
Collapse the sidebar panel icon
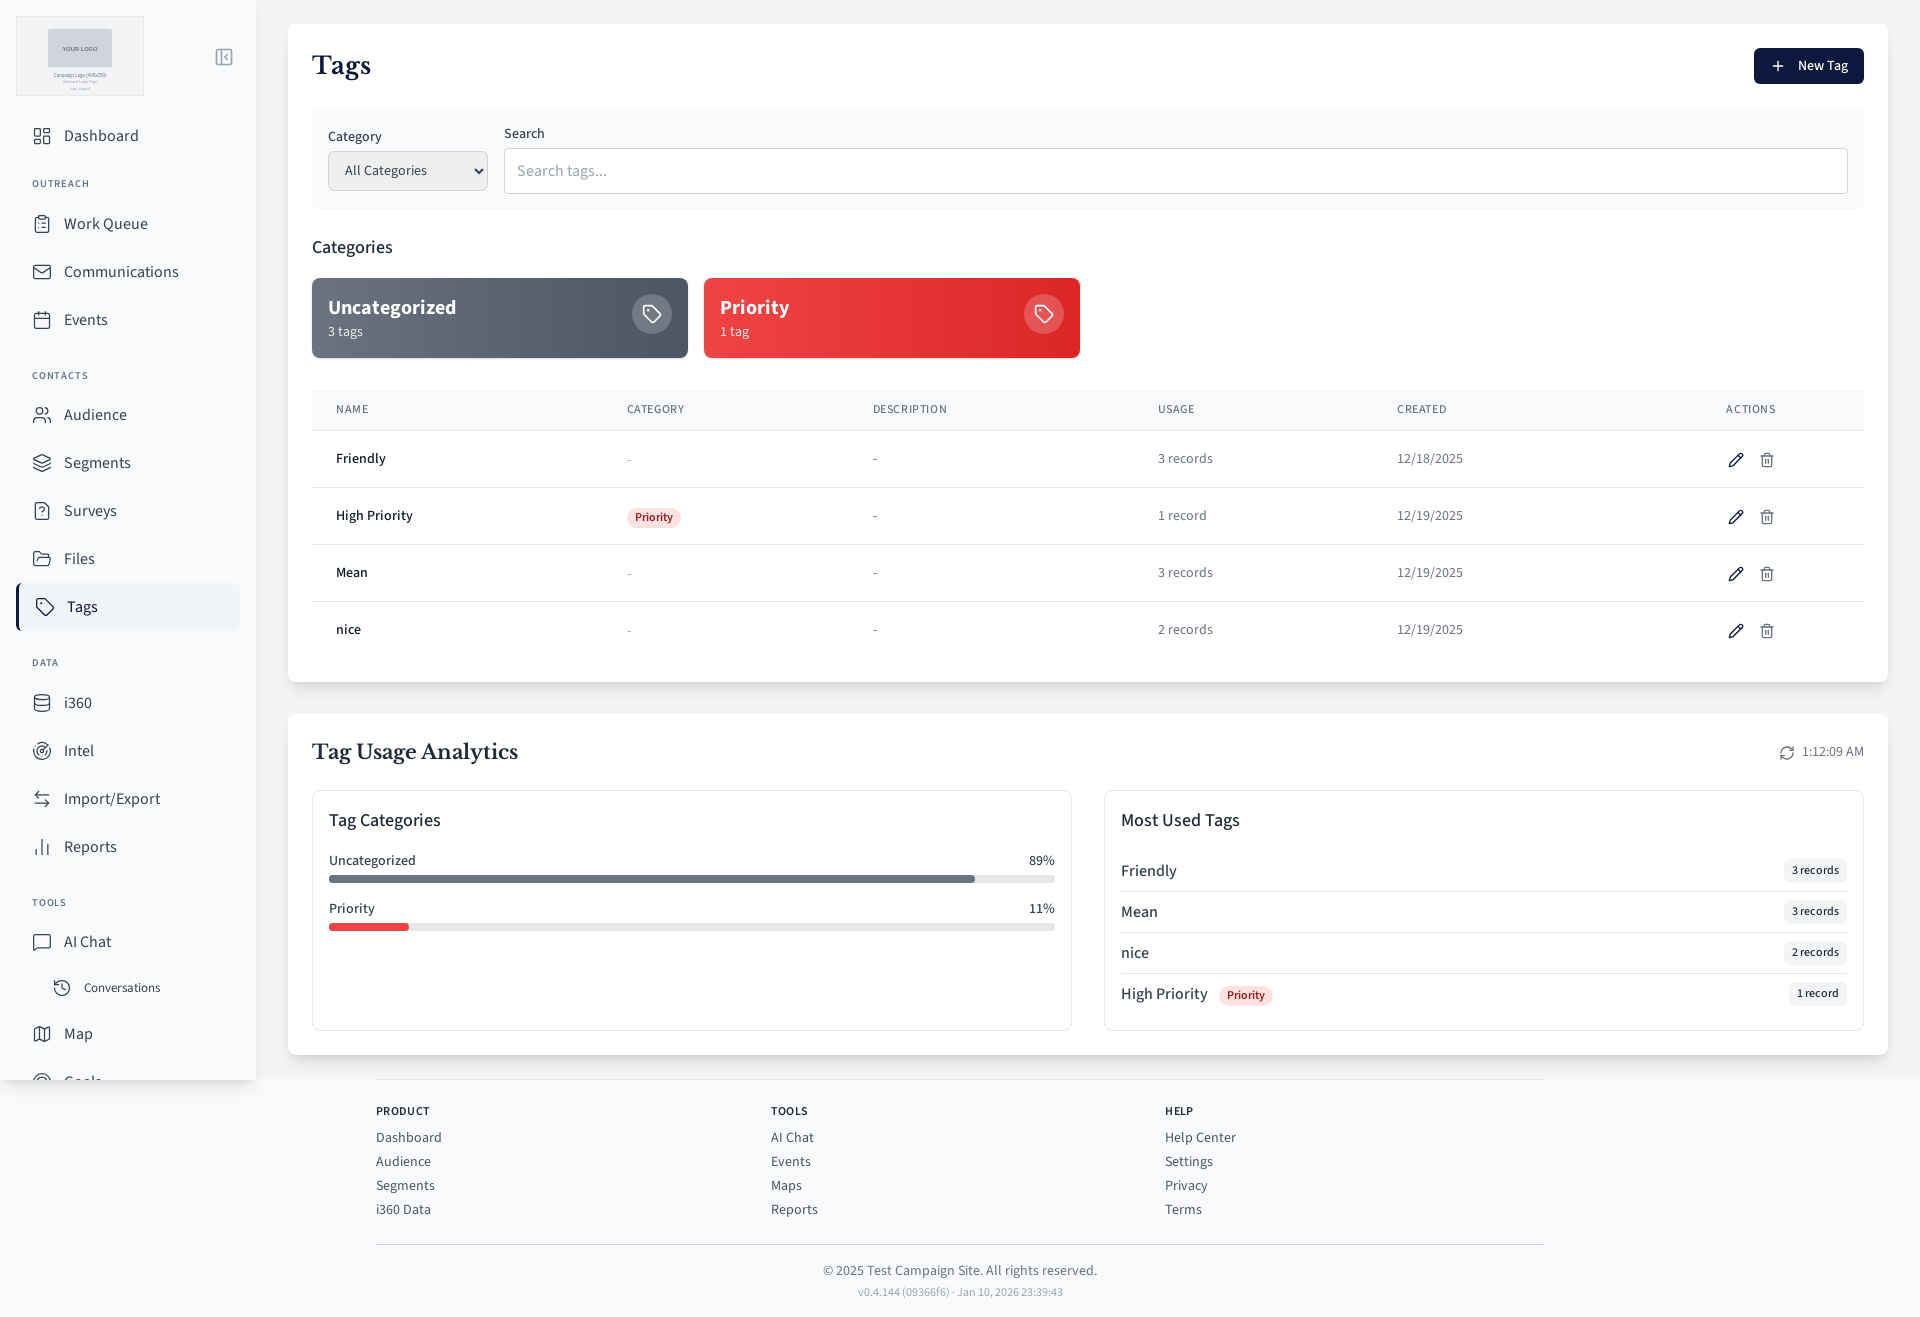(x=224, y=57)
